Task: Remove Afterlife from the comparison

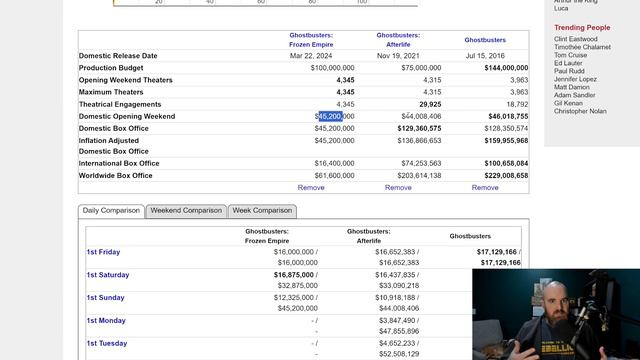Action: tap(398, 188)
